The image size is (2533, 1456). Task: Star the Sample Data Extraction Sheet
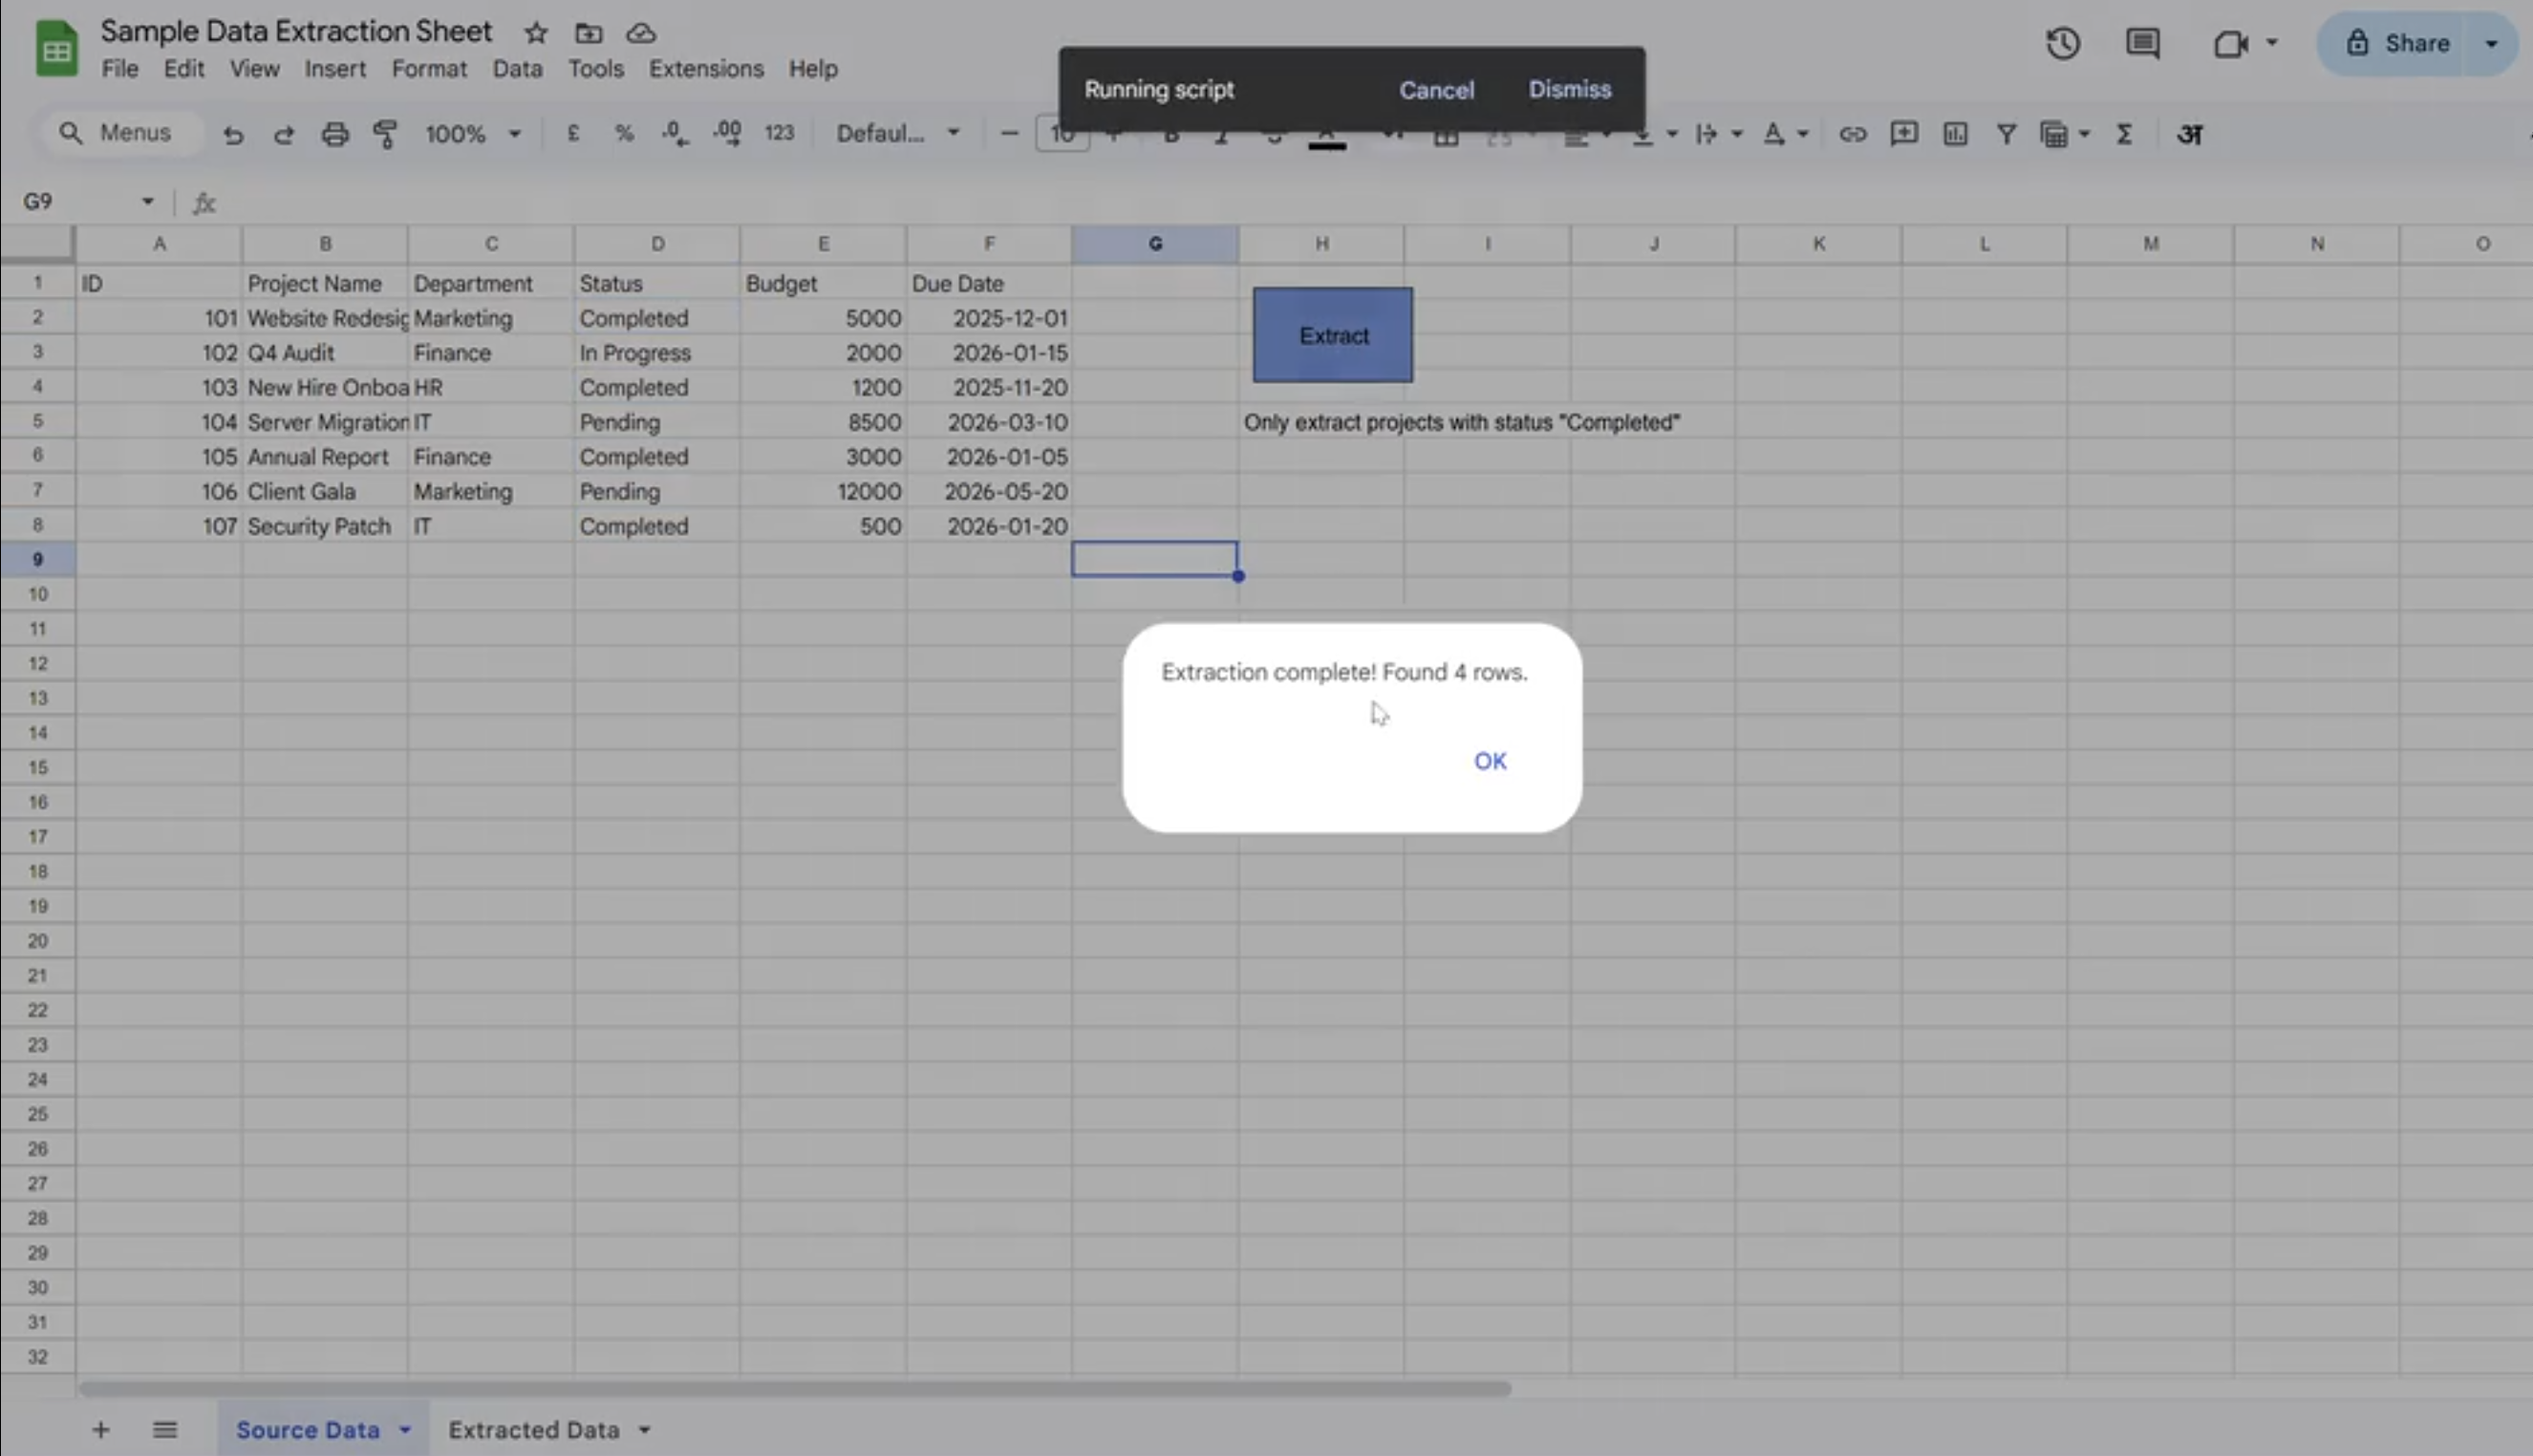point(536,33)
